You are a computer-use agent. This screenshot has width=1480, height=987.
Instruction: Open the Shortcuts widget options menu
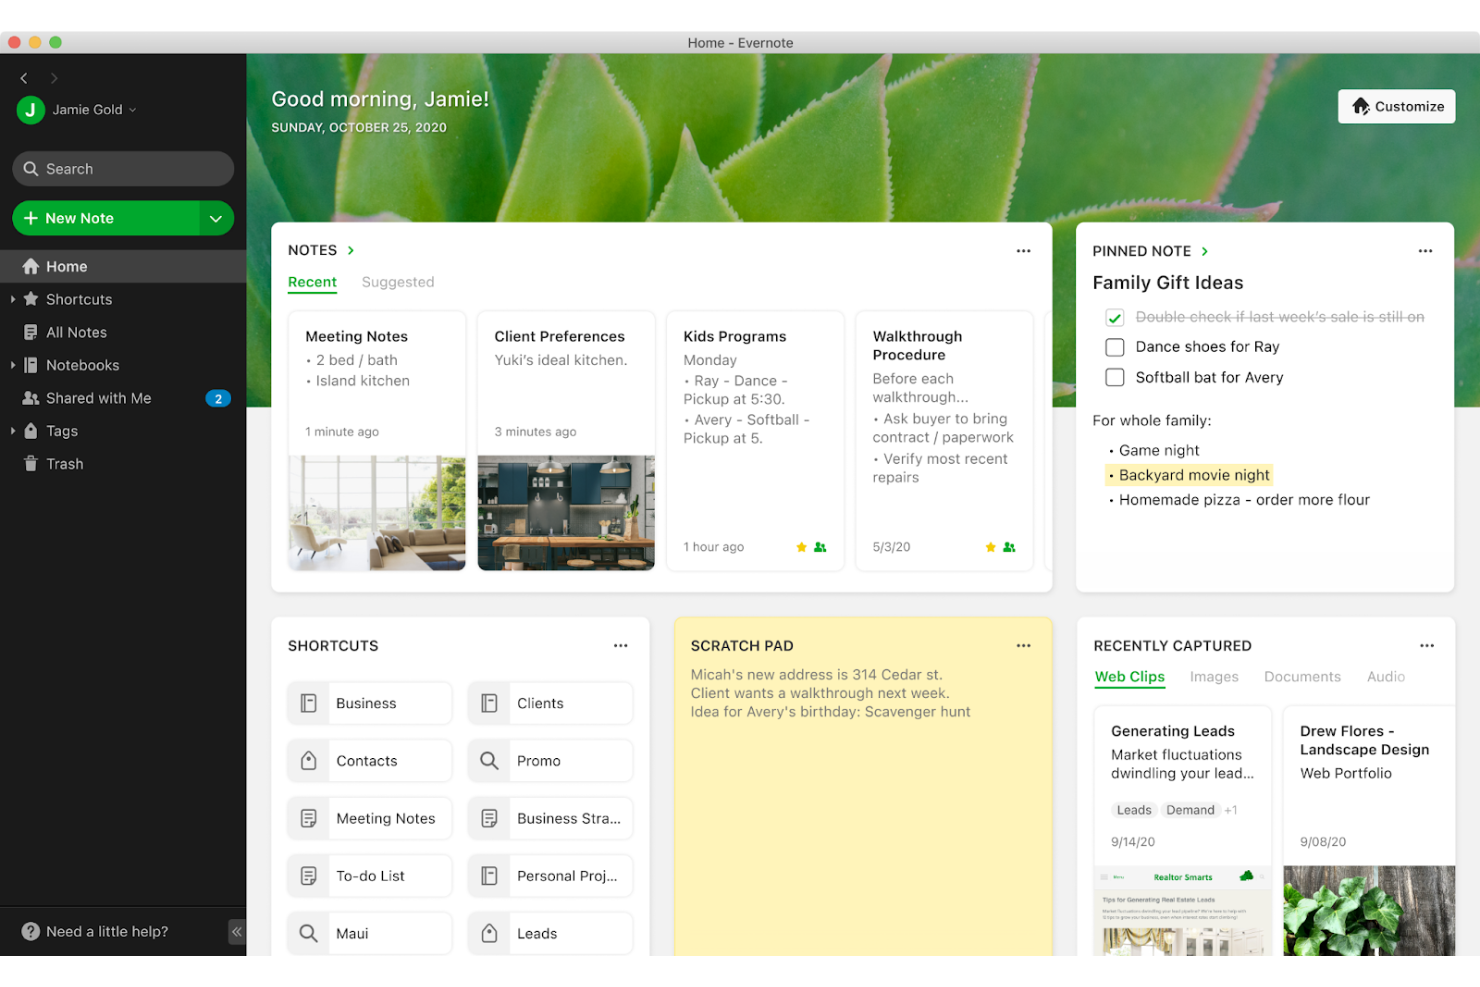click(x=621, y=646)
